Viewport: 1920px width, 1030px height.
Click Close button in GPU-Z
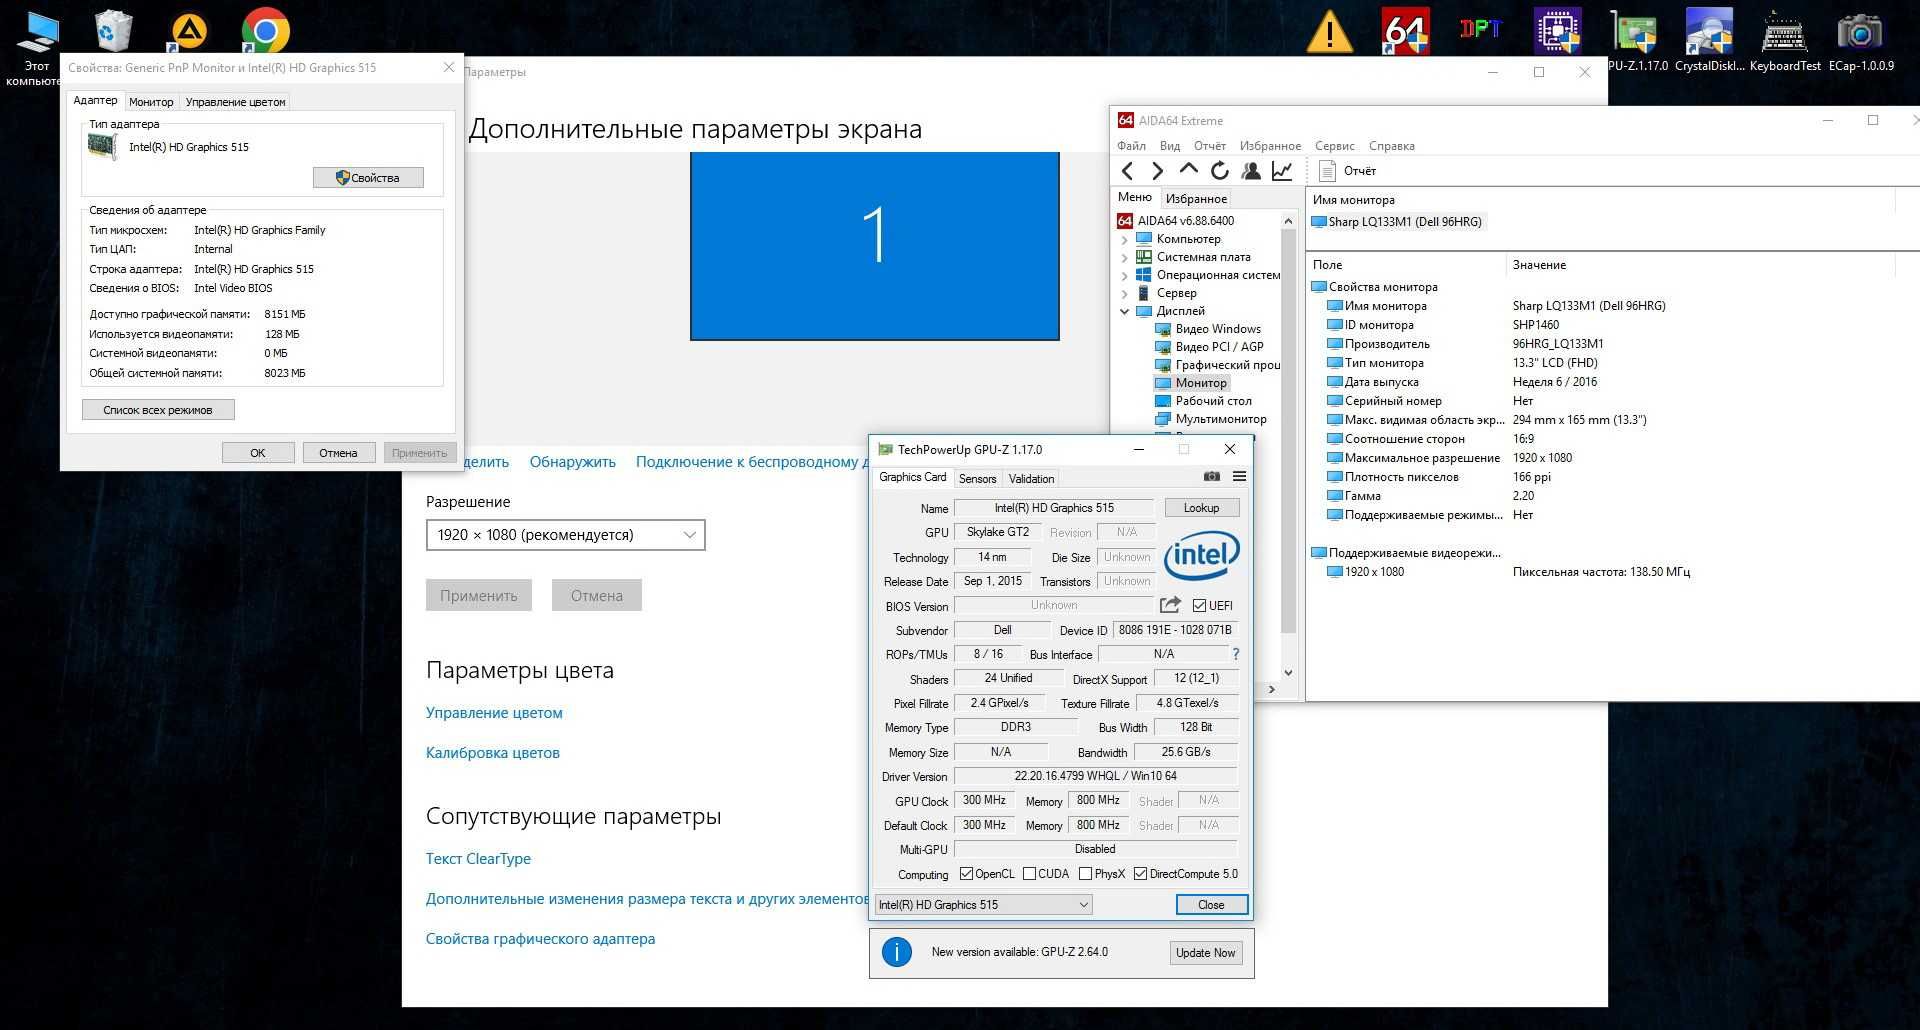pos(1211,905)
